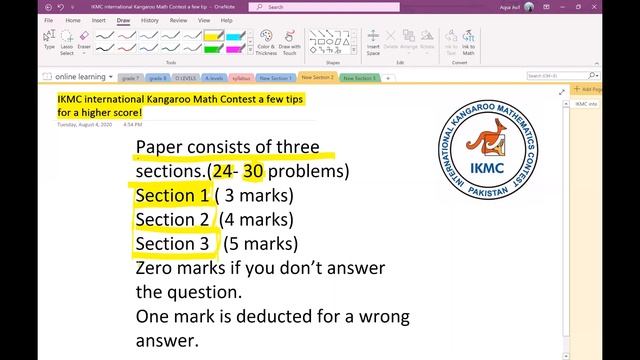Switch to the Insert ribbon tab
Viewport: 640px width, 360px height.
pyautogui.click(x=98, y=20)
